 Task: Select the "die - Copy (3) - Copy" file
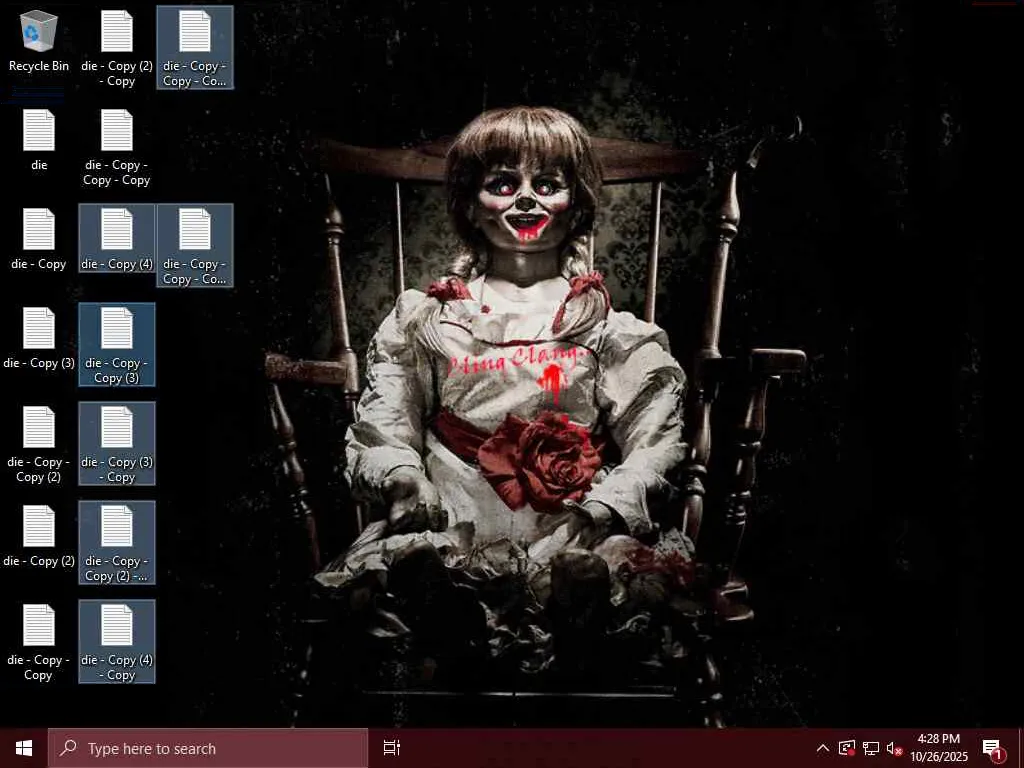(x=117, y=443)
